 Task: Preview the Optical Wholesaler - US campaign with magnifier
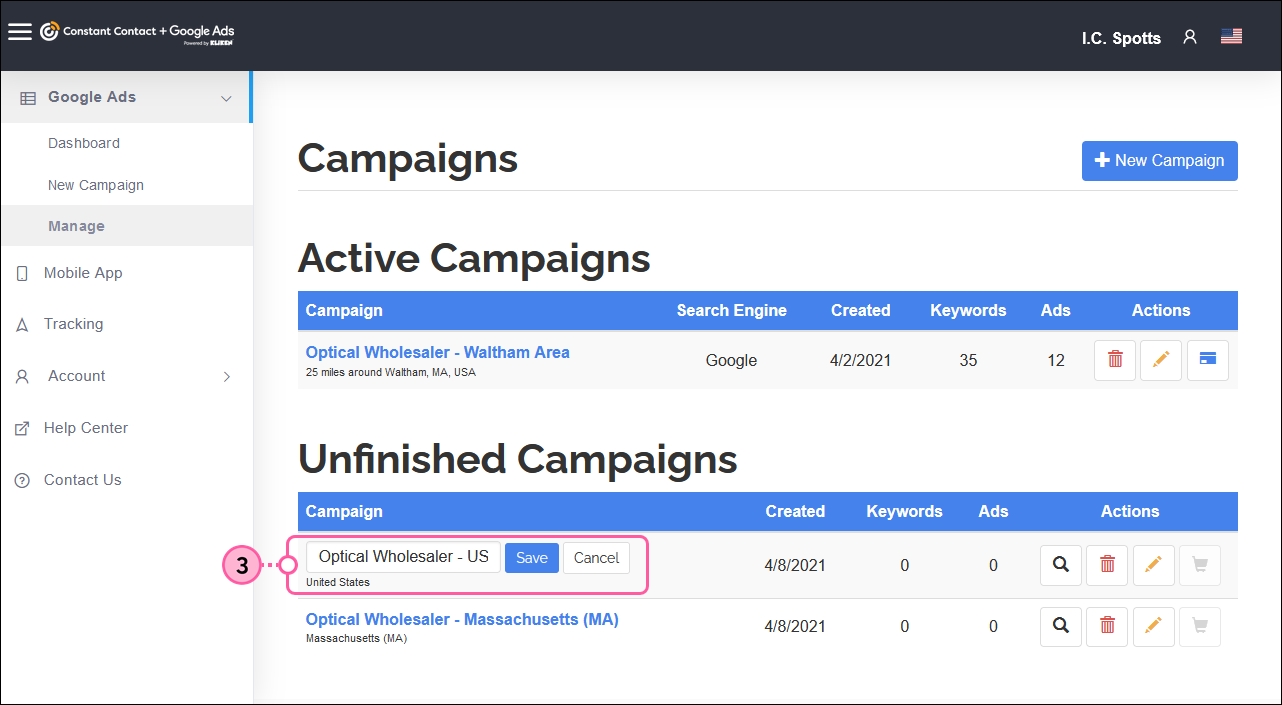(1060, 565)
